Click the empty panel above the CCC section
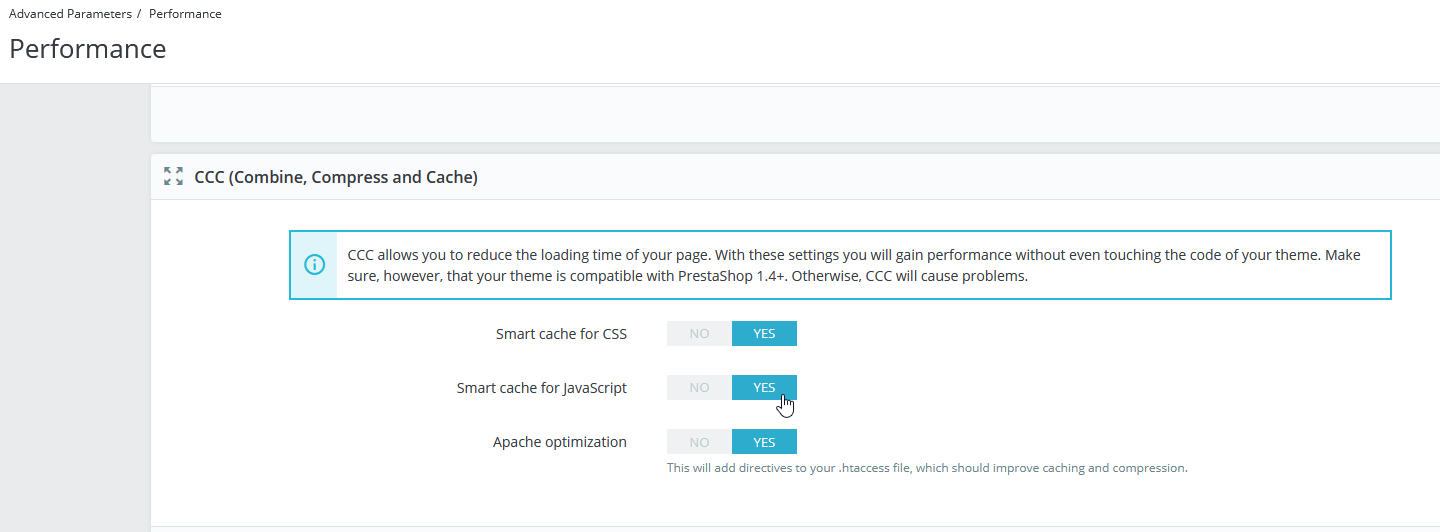The width and height of the screenshot is (1440, 532). pyautogui.click(x=790, y=113)
